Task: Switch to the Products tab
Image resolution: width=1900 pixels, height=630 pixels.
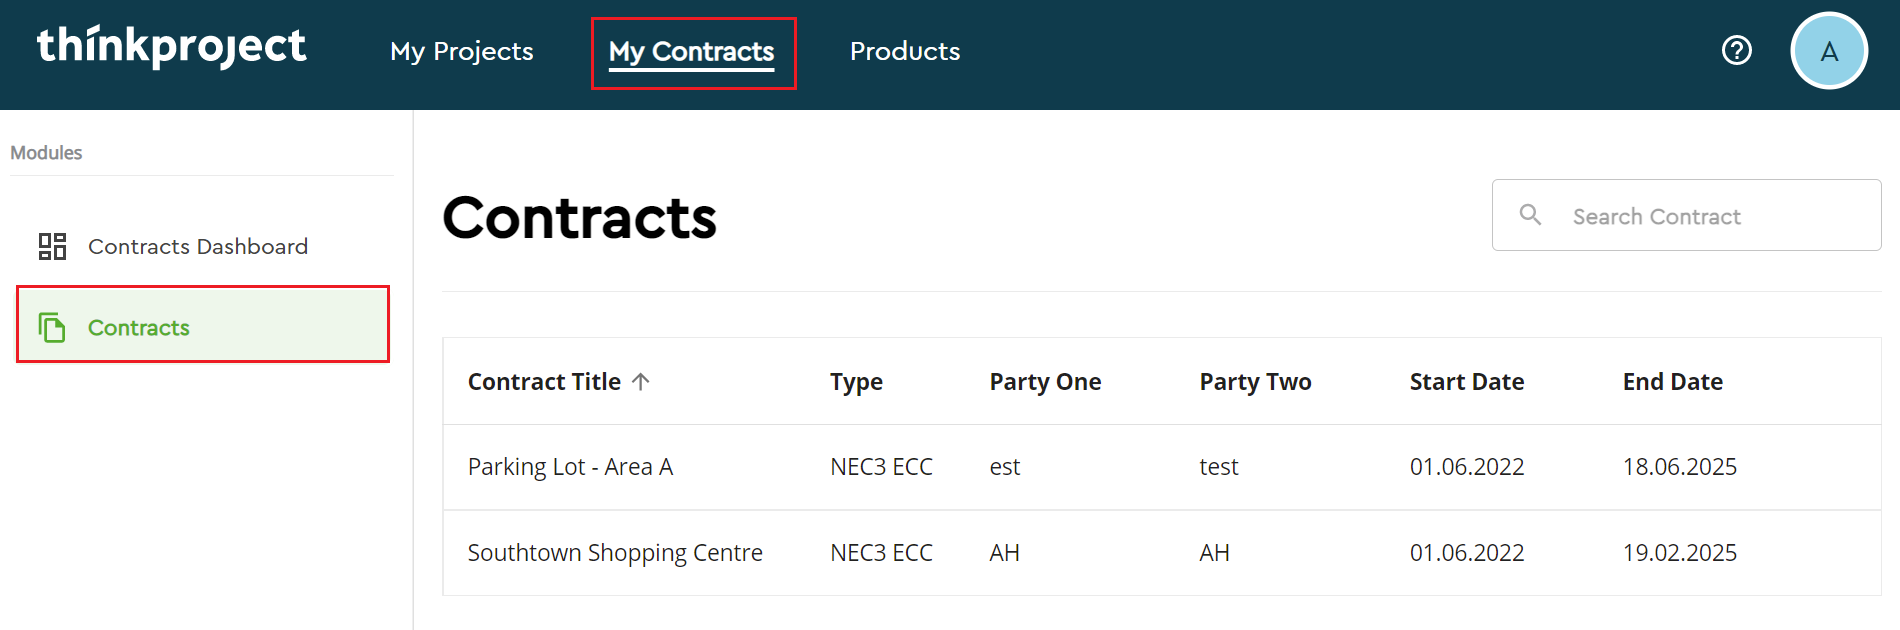Action: (905, 51)
